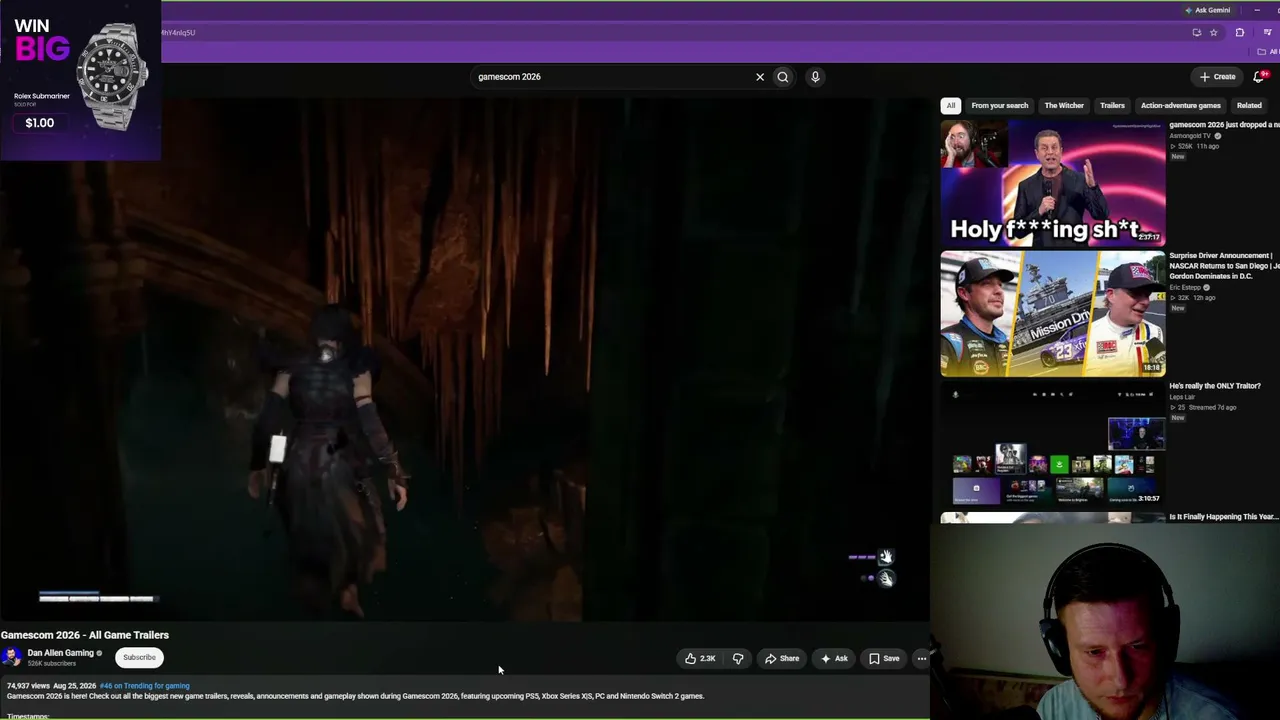Click the install app icon in address bar
This screenshot has width=1280, height=720.
tap(1197, 32)
